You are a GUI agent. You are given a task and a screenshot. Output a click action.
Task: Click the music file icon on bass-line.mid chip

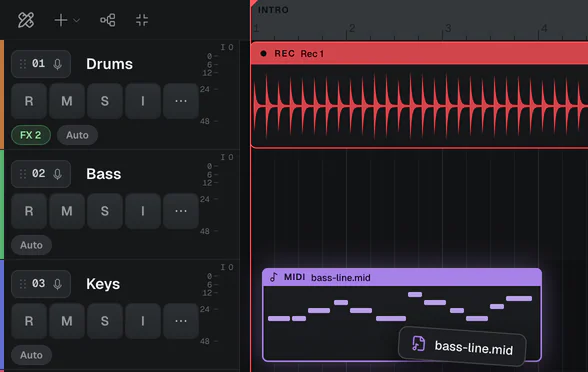pyautogui.click(x=418, y=344)
